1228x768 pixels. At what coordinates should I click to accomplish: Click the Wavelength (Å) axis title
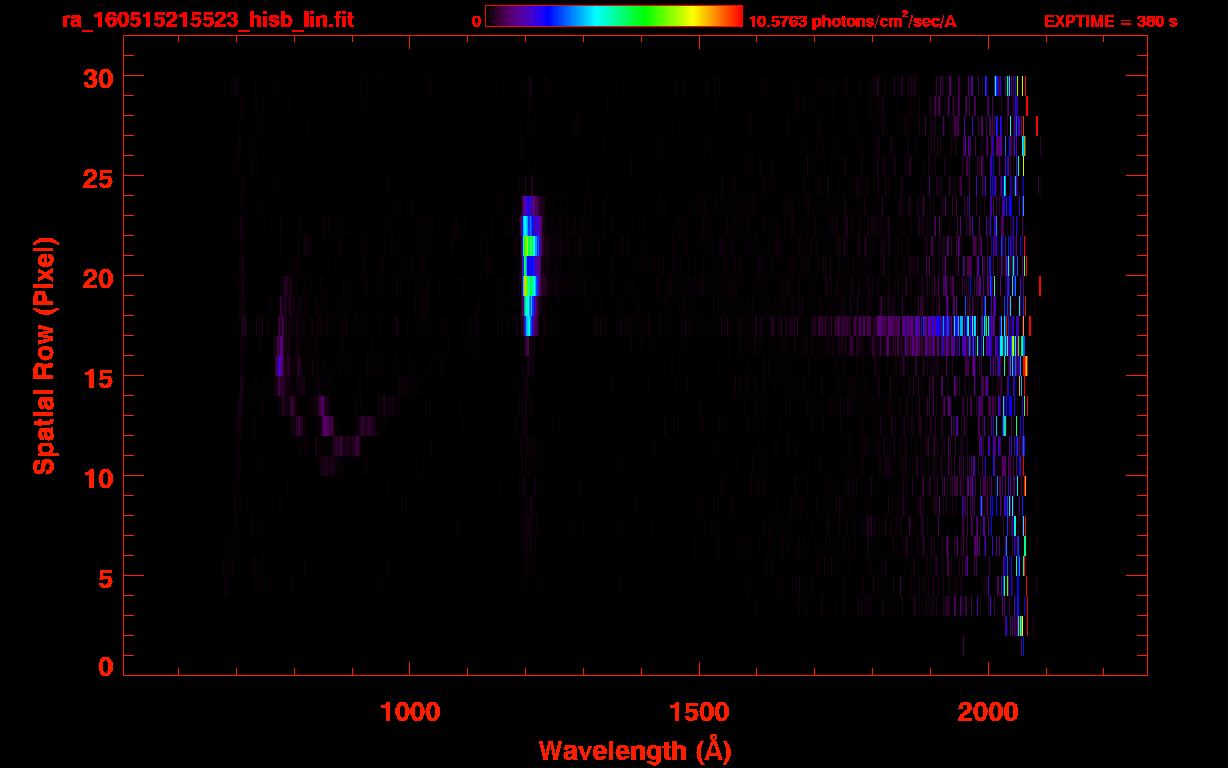(635, 750)
